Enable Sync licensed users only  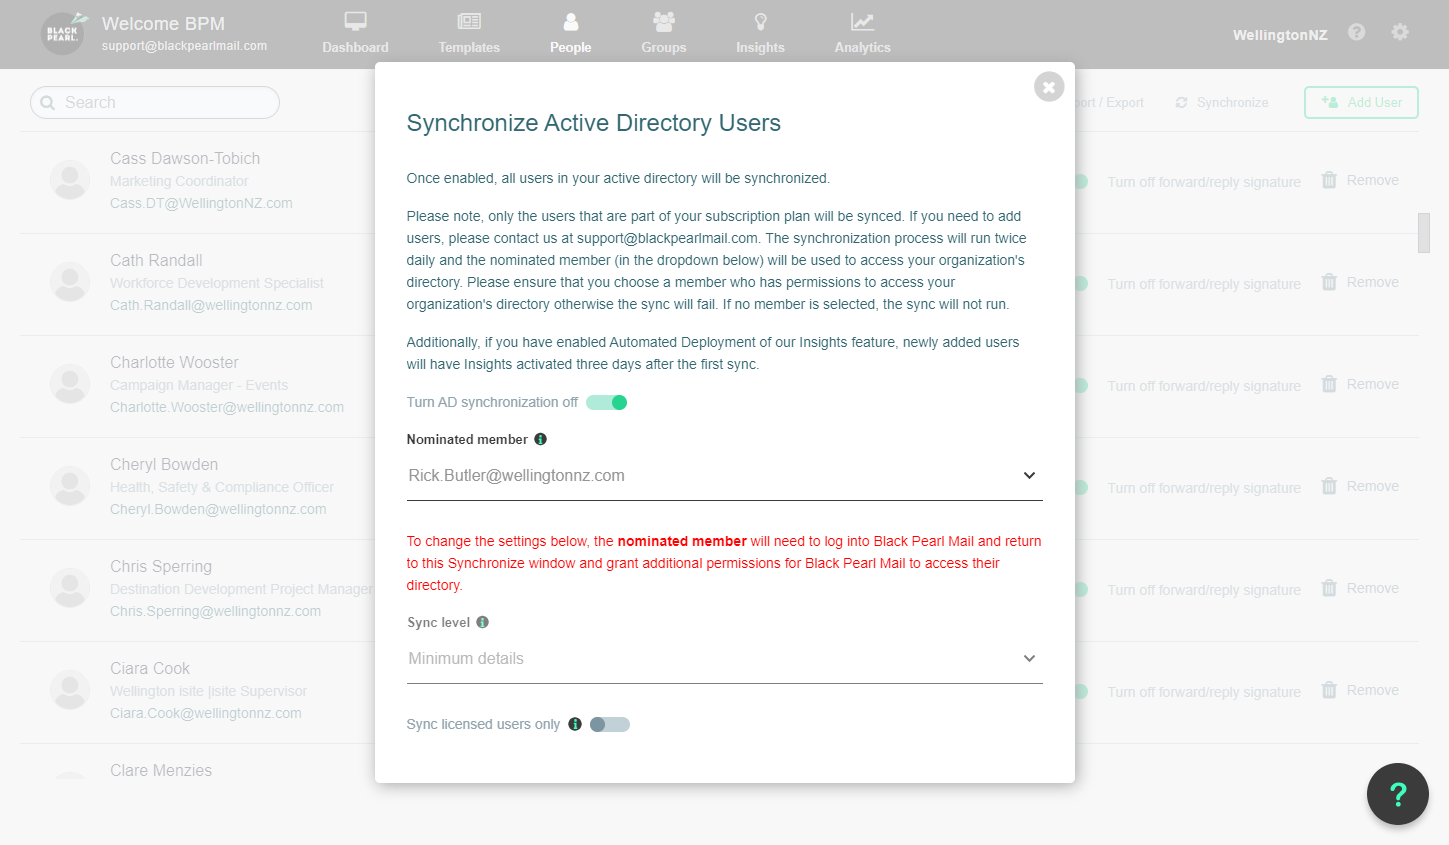[x=609, y=724]
